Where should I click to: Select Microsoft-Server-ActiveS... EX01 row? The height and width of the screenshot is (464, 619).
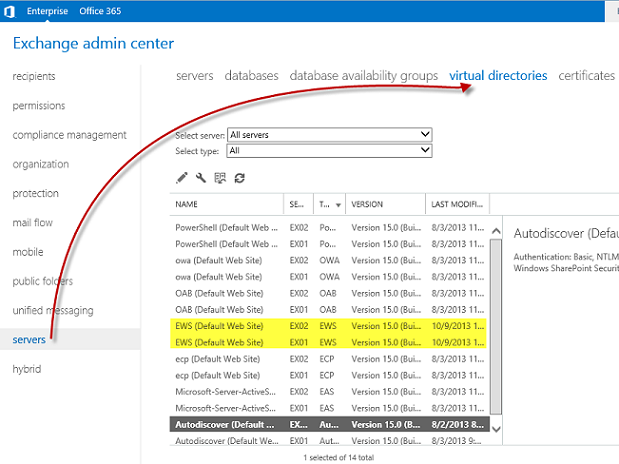tap(330, 408)
